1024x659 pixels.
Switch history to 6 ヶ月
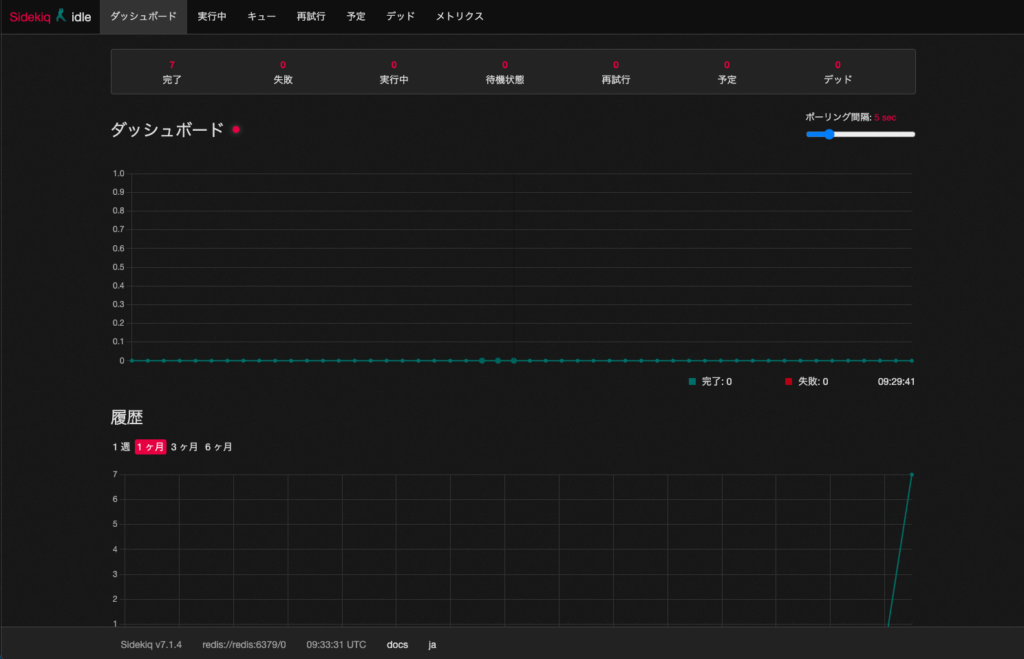(x=219, y=447)
